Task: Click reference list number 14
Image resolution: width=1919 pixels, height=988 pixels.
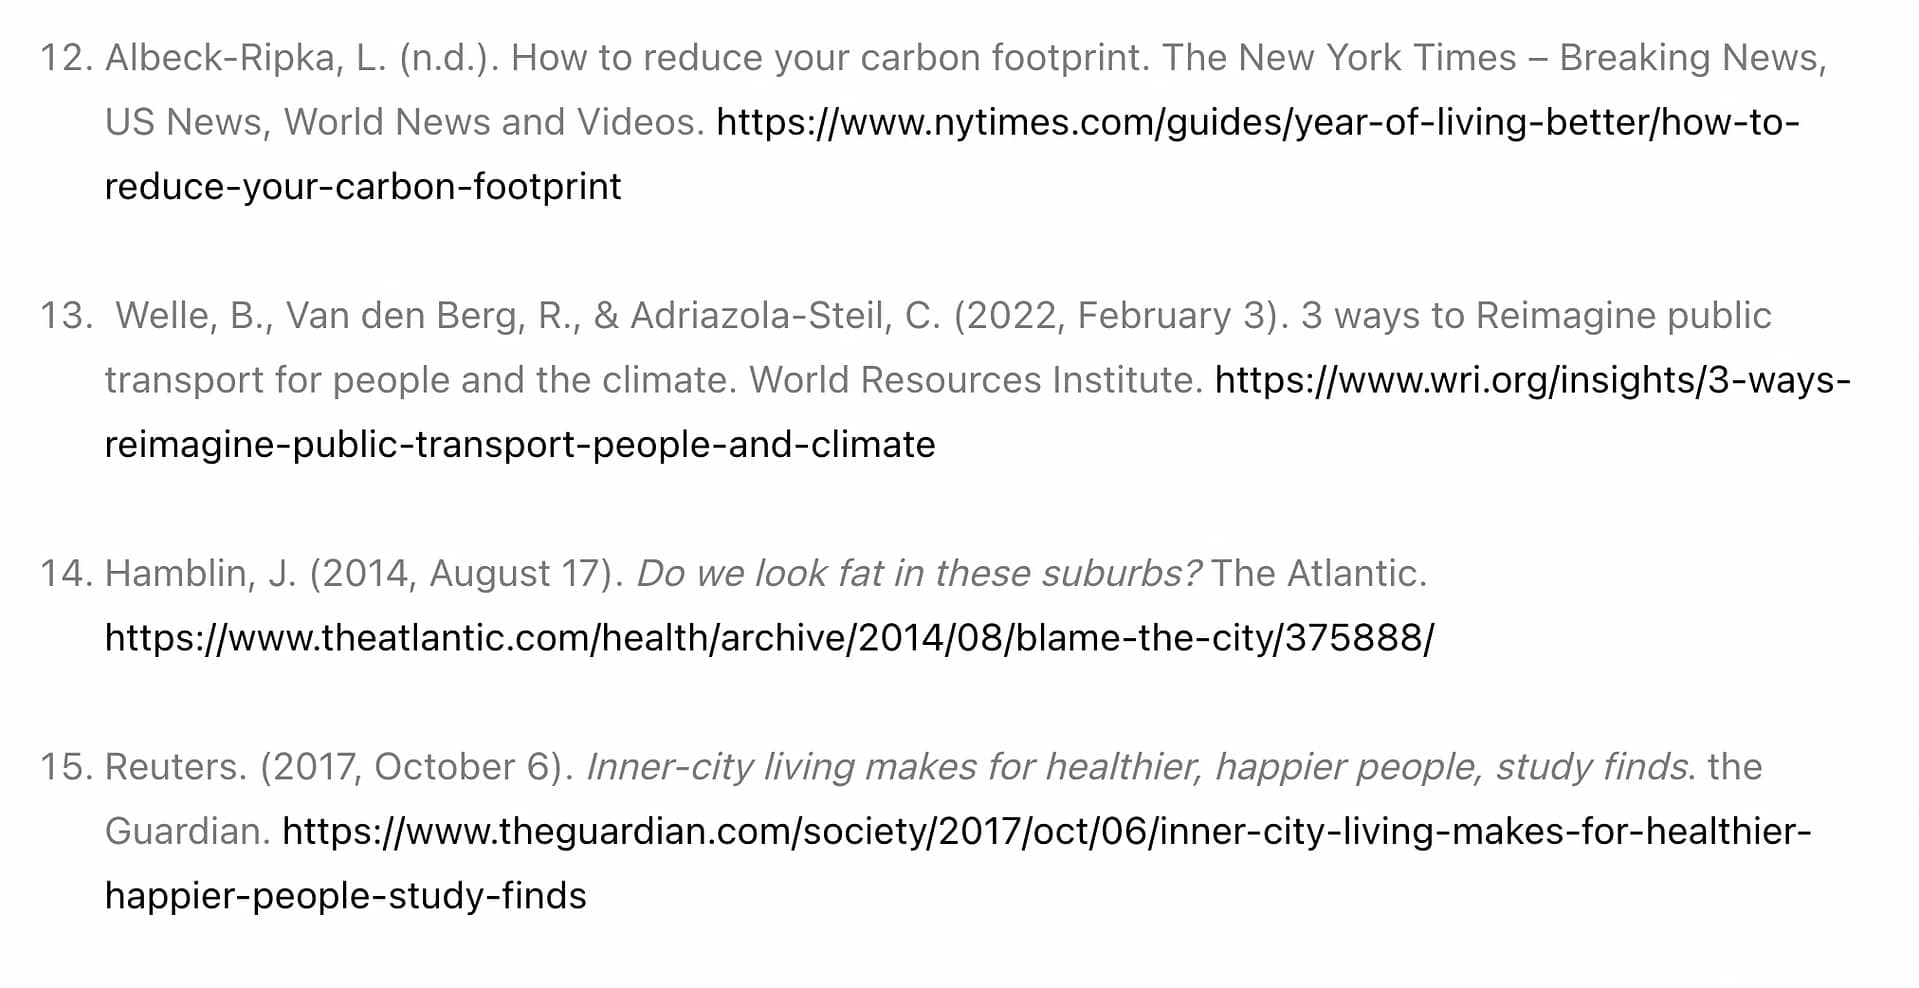Action: (x=66, y=573)
